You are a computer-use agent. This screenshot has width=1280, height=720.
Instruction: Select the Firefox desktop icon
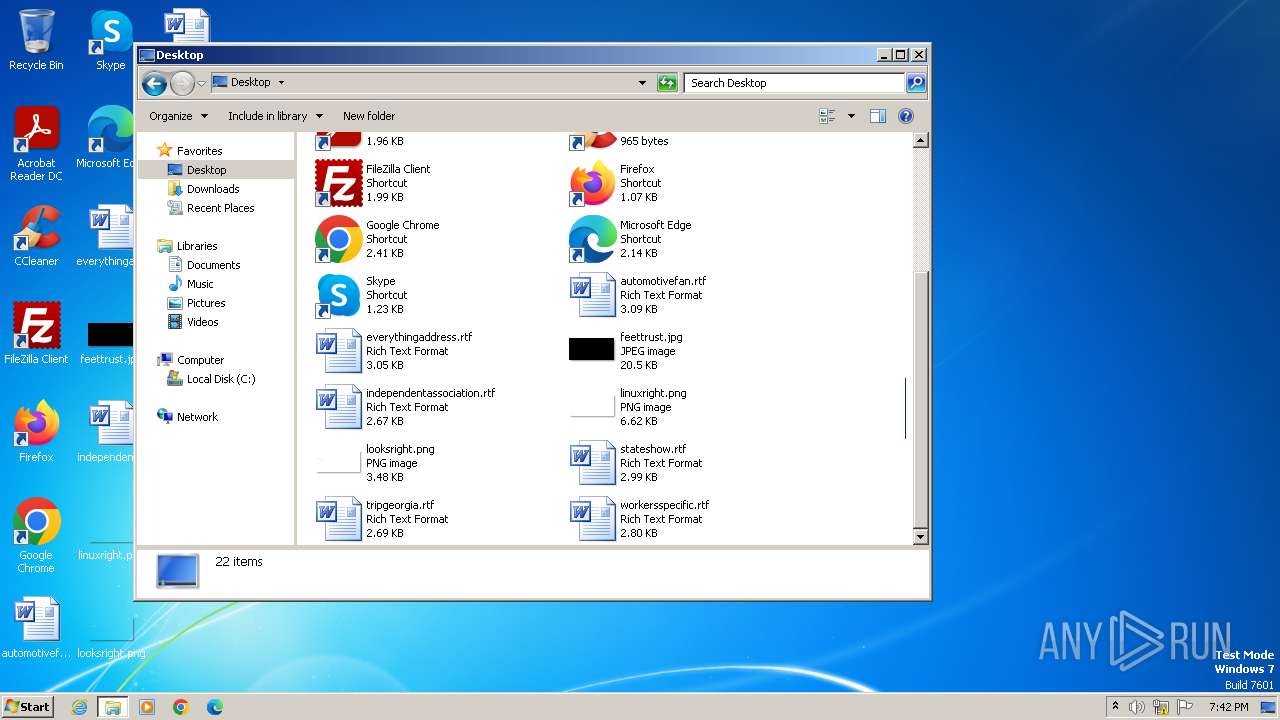click(x=36, y=431)
